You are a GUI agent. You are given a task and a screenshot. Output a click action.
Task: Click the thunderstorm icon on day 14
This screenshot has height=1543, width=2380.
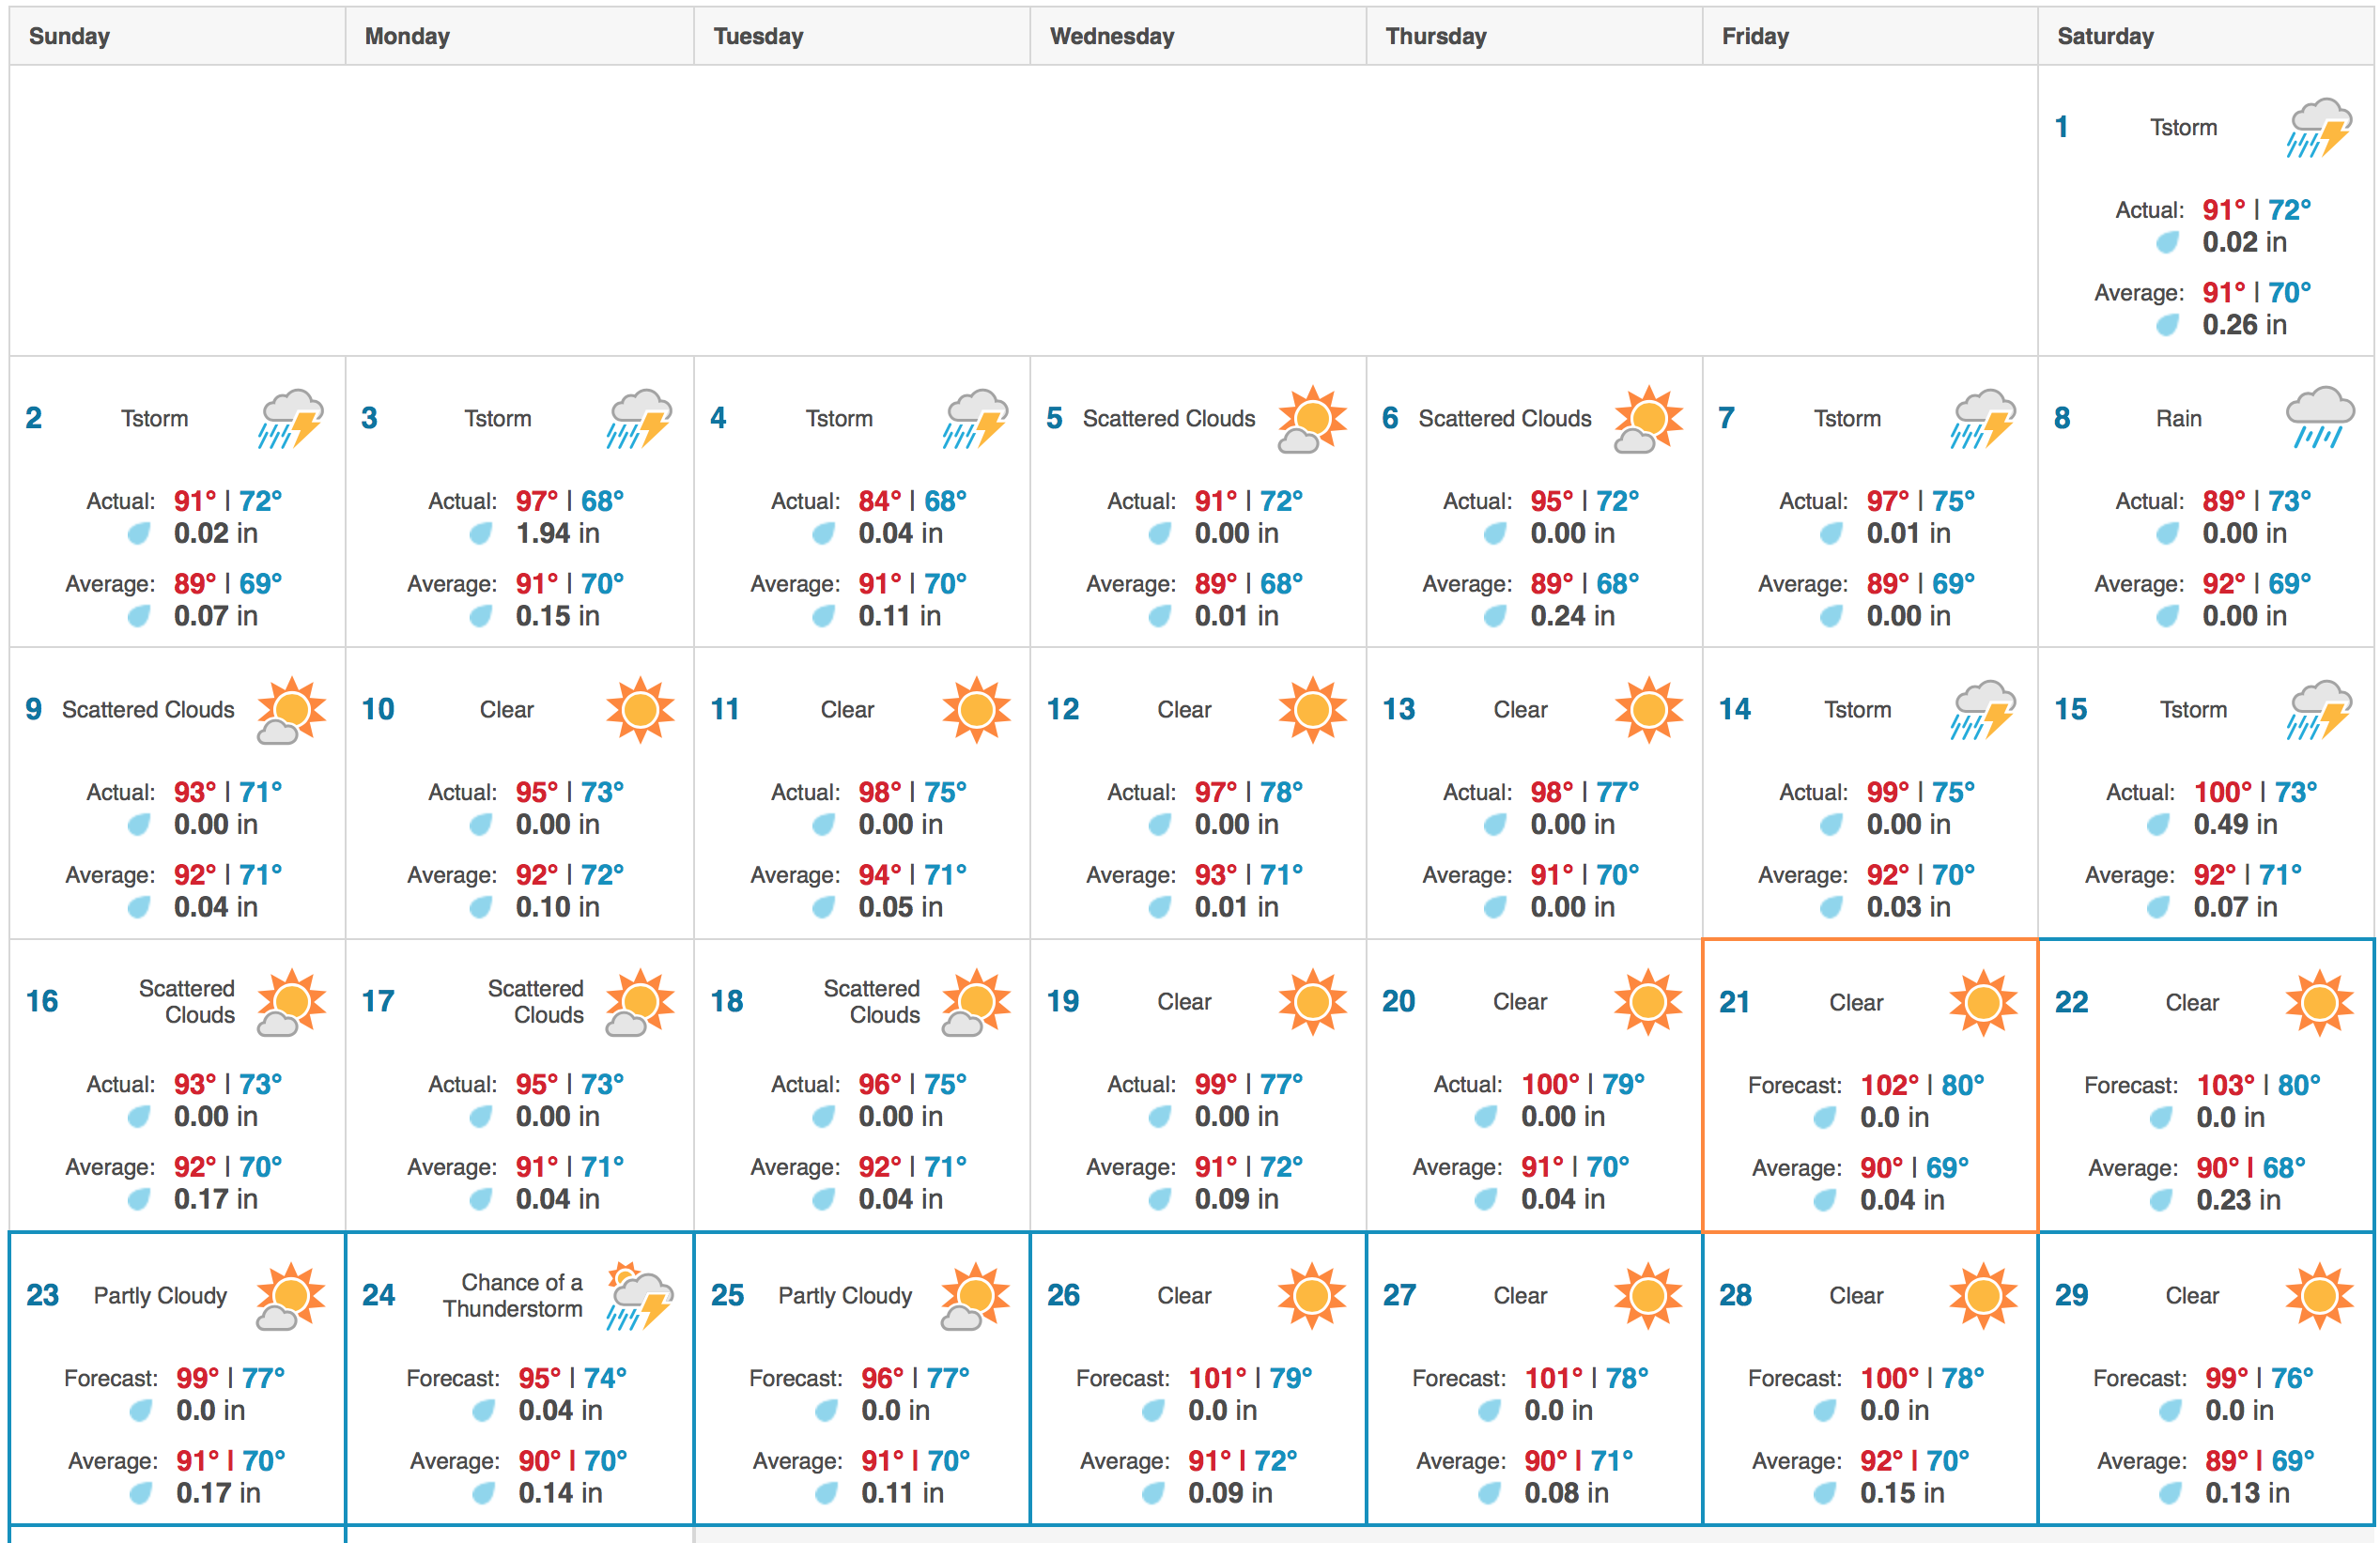[1982, 710]
